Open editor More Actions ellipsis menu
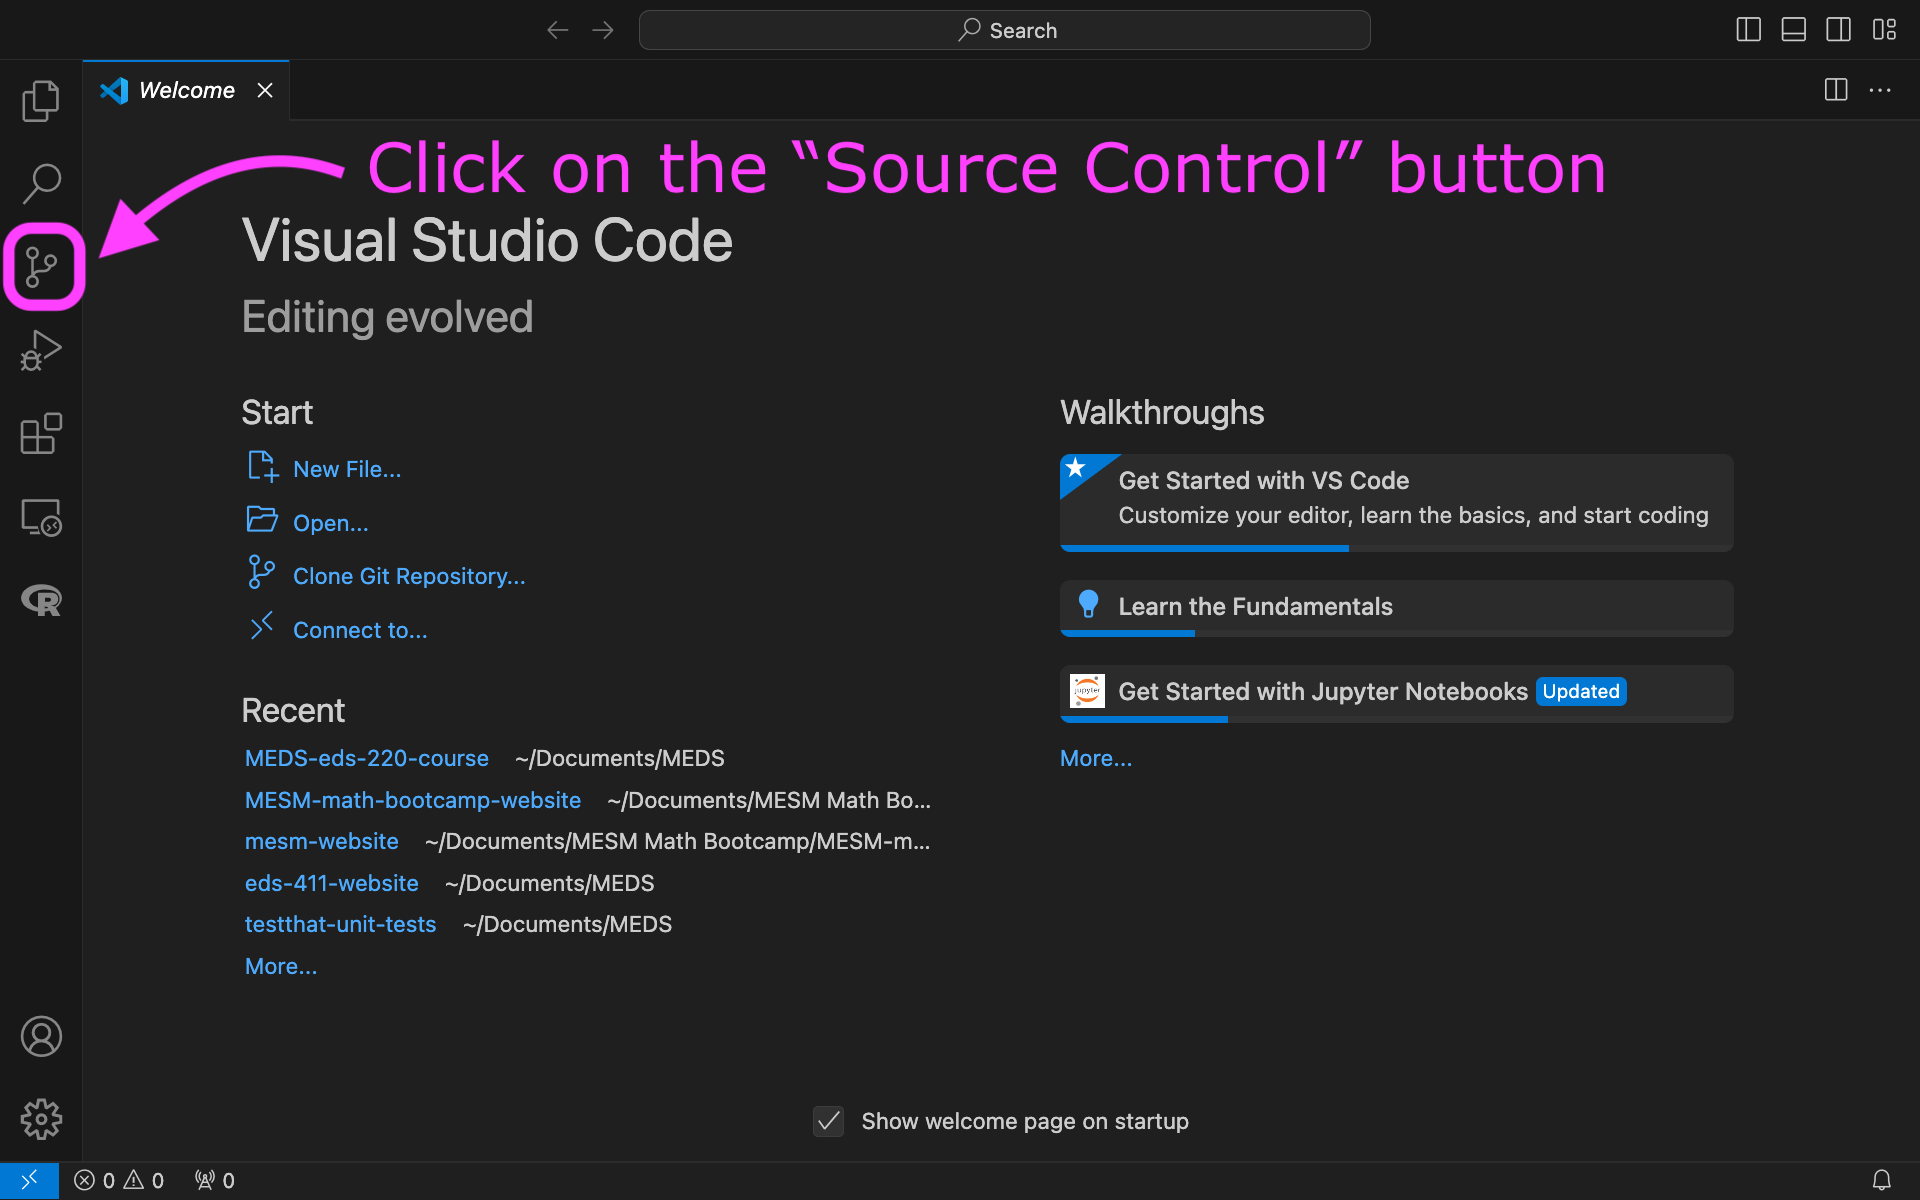The height and width of the screenshot is (1200, 1920). point(1880,90)
